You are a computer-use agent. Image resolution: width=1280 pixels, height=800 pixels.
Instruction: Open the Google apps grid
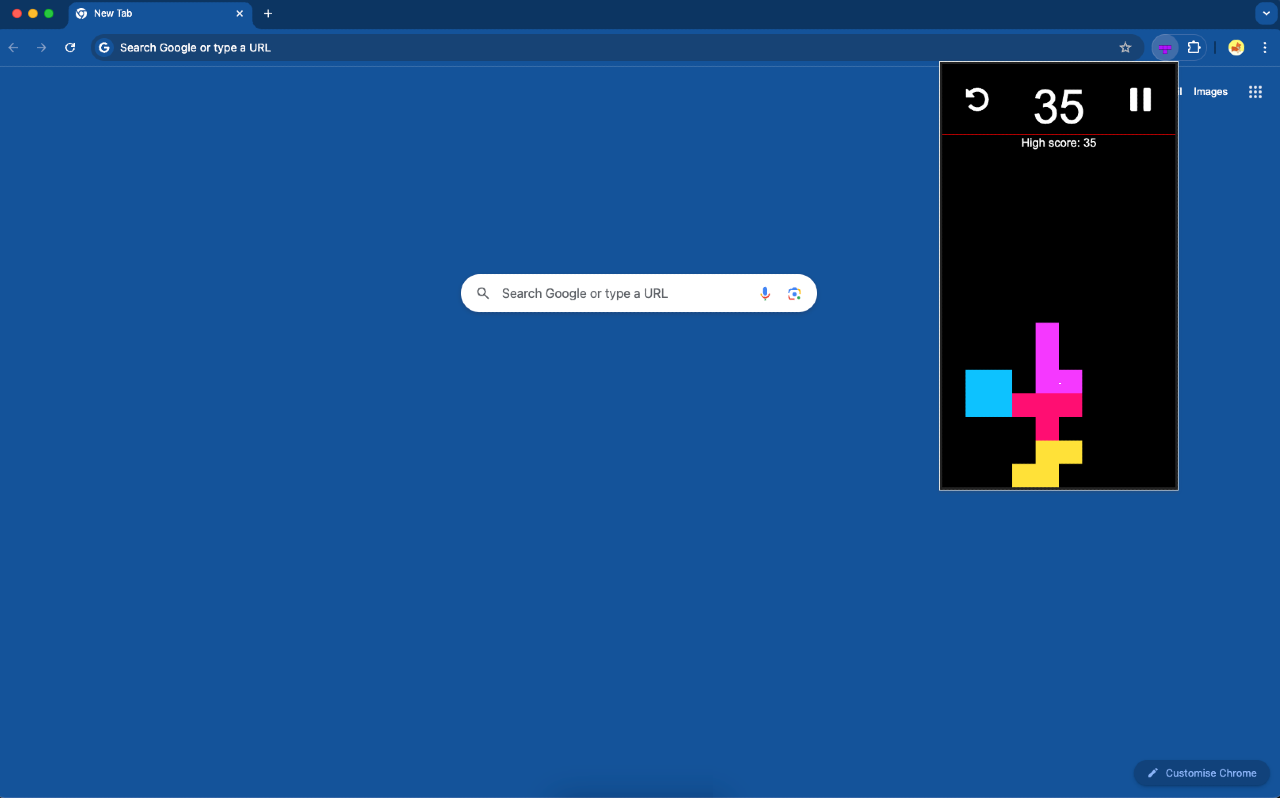[1255, 92]
